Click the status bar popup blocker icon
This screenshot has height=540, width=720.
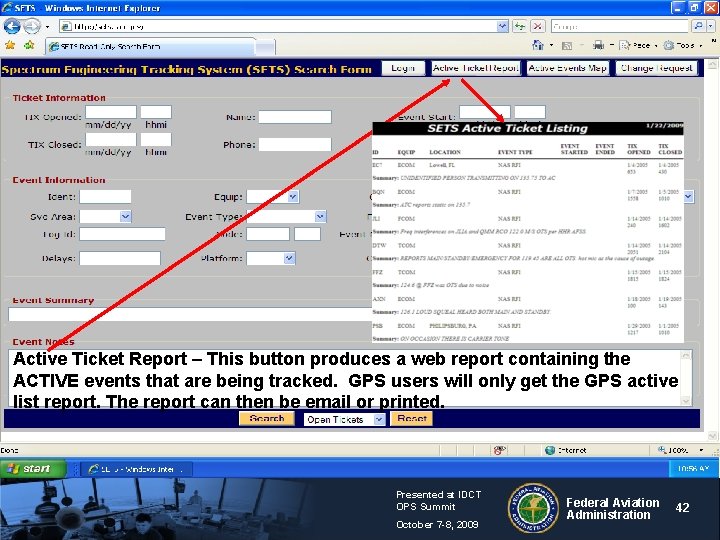pyautogui.click(x=500, y=450)
